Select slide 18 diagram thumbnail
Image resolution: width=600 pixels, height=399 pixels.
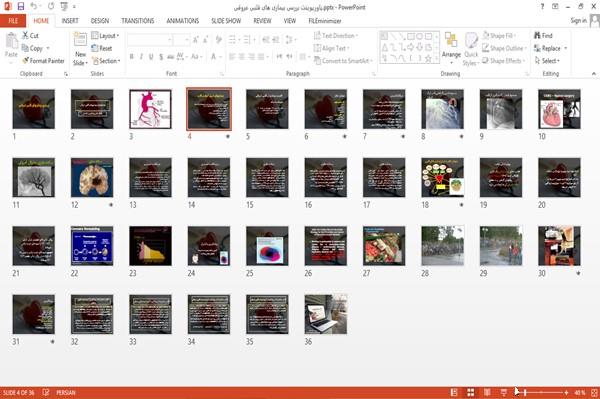(443, 178)
